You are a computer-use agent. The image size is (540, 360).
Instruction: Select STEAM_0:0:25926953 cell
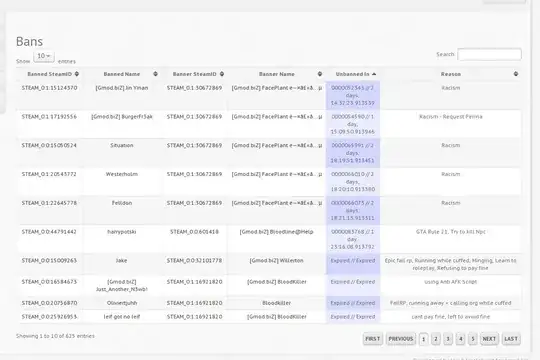[x=49, y=317]
